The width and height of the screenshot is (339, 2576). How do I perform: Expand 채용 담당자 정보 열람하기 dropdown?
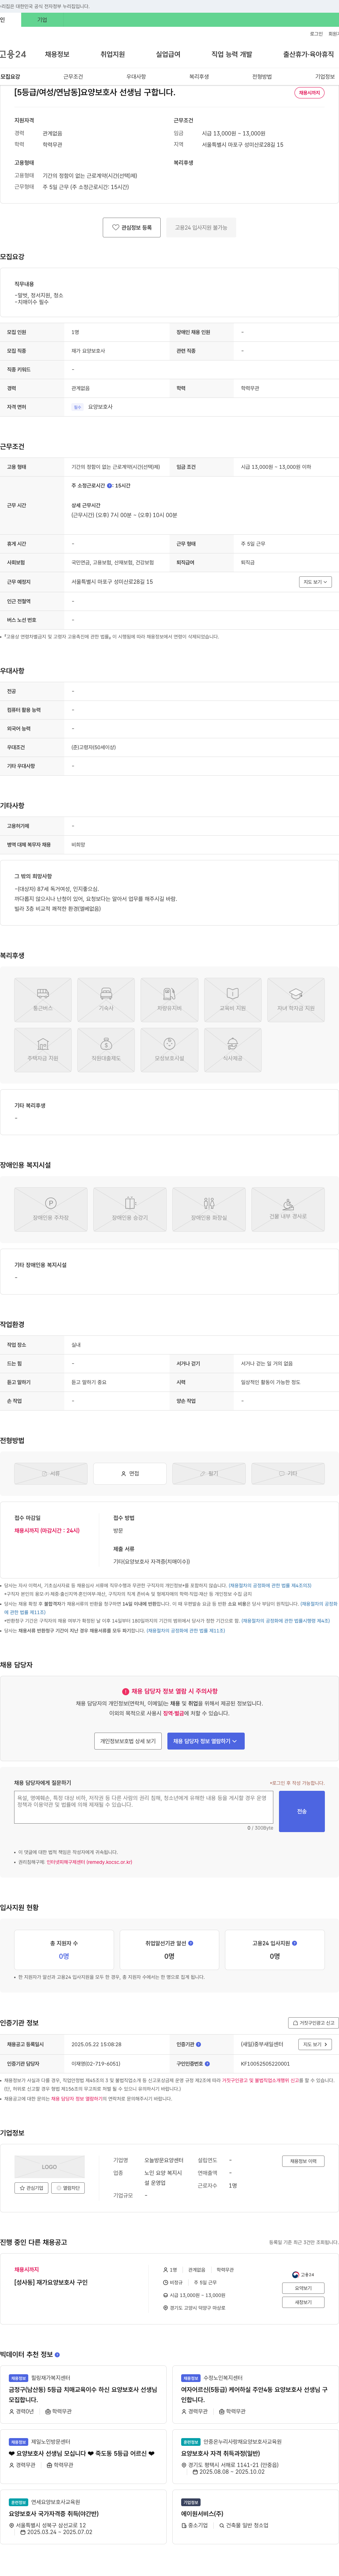206,1741
